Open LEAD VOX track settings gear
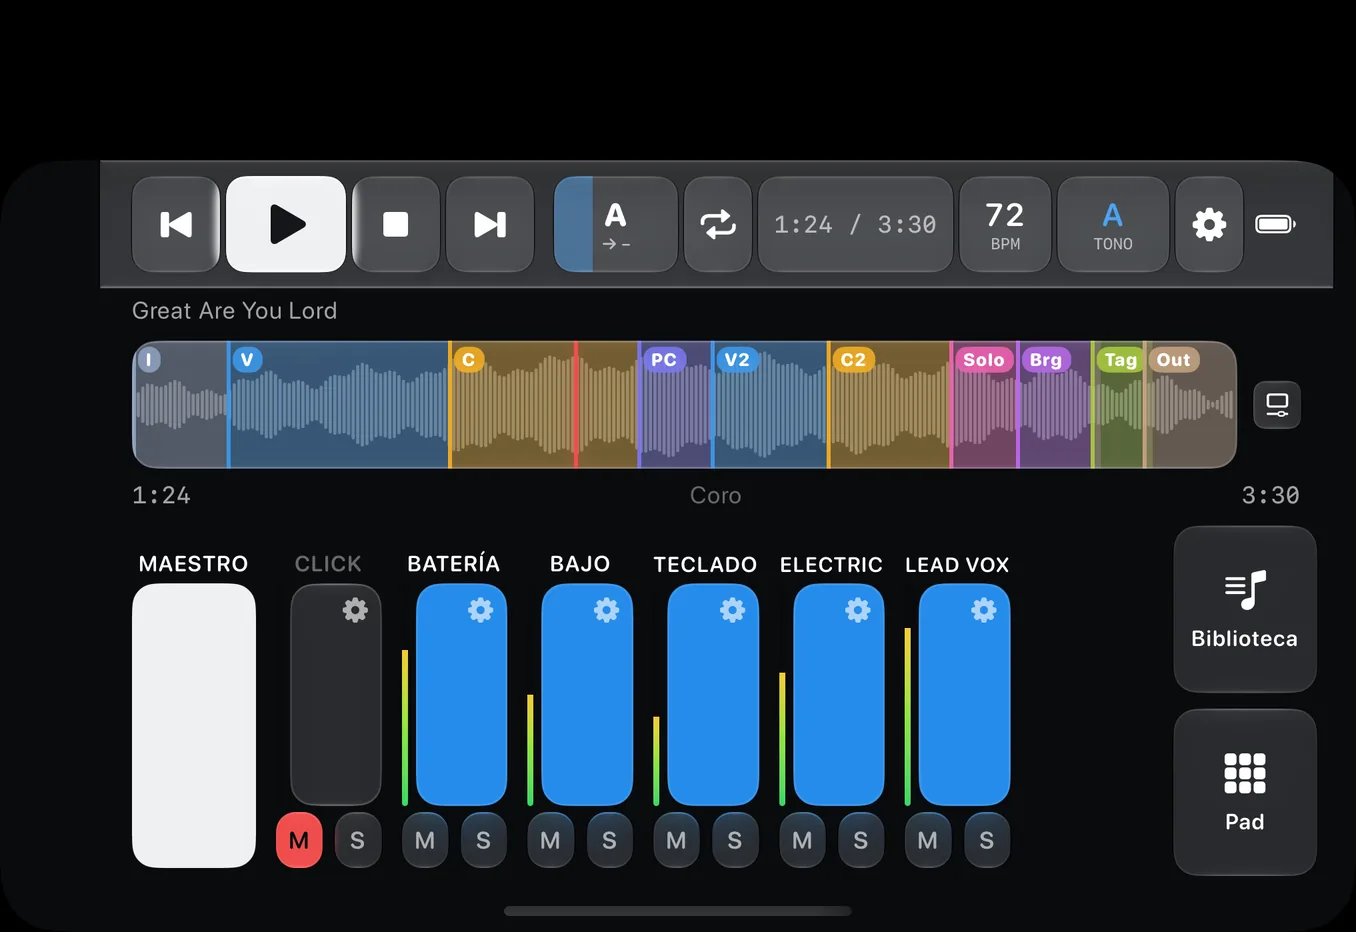The image size is (1356, 932). click(x=984, y=610)
